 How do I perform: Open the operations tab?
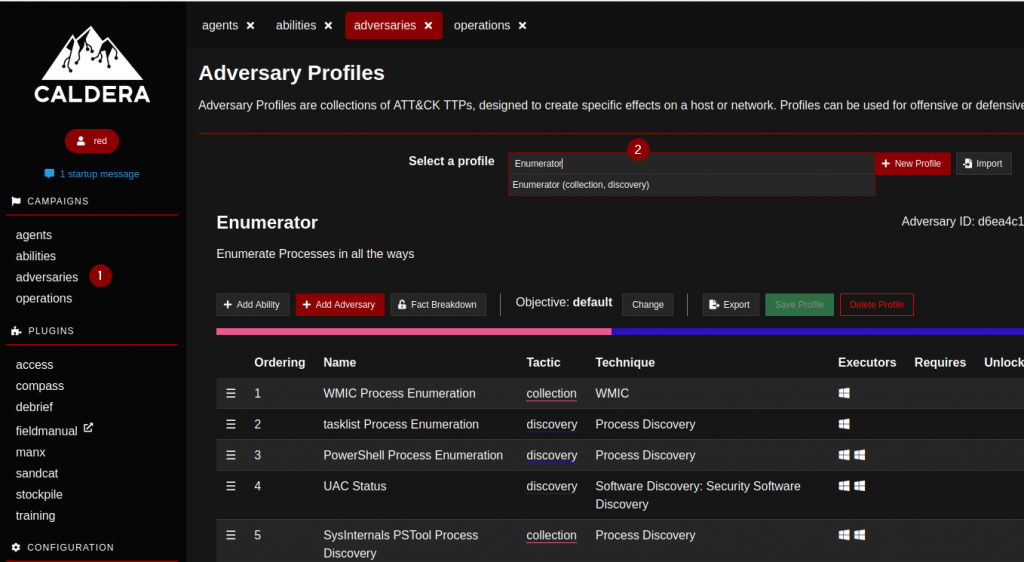pyautogui.click(x=482, y=25)
